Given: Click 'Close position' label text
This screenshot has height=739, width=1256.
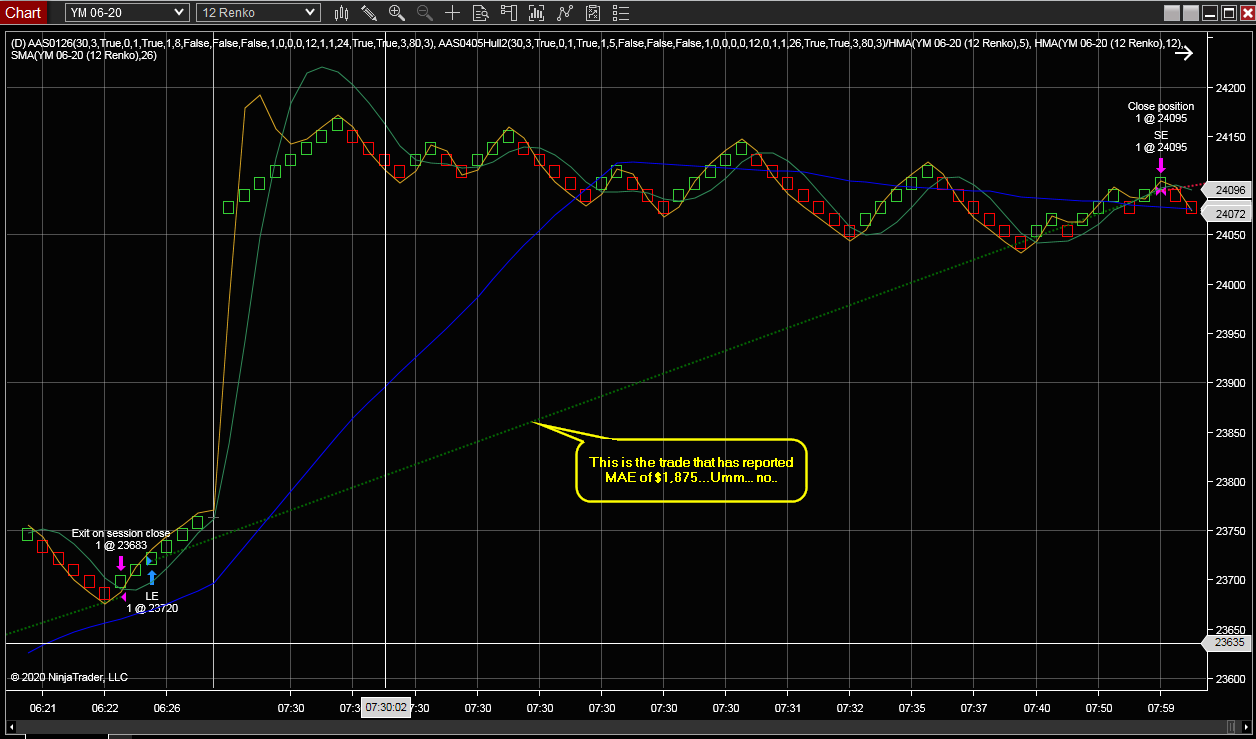Looking at the screenshot, I should pyautogui.click(x=1161, y=106).
